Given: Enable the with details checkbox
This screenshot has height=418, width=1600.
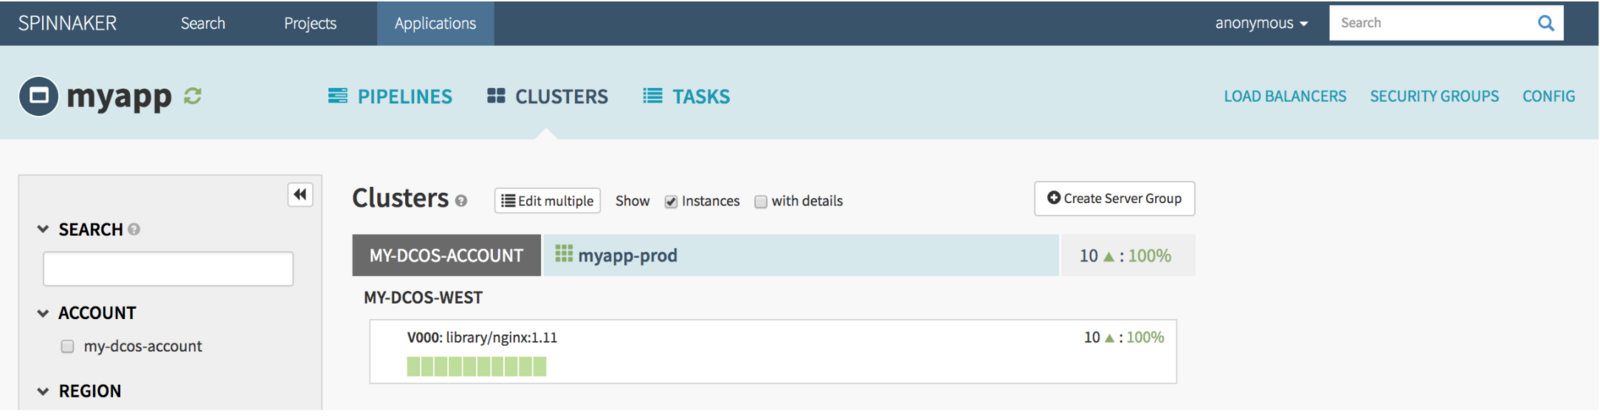Looking at the screenshot, I should (760, 201).
